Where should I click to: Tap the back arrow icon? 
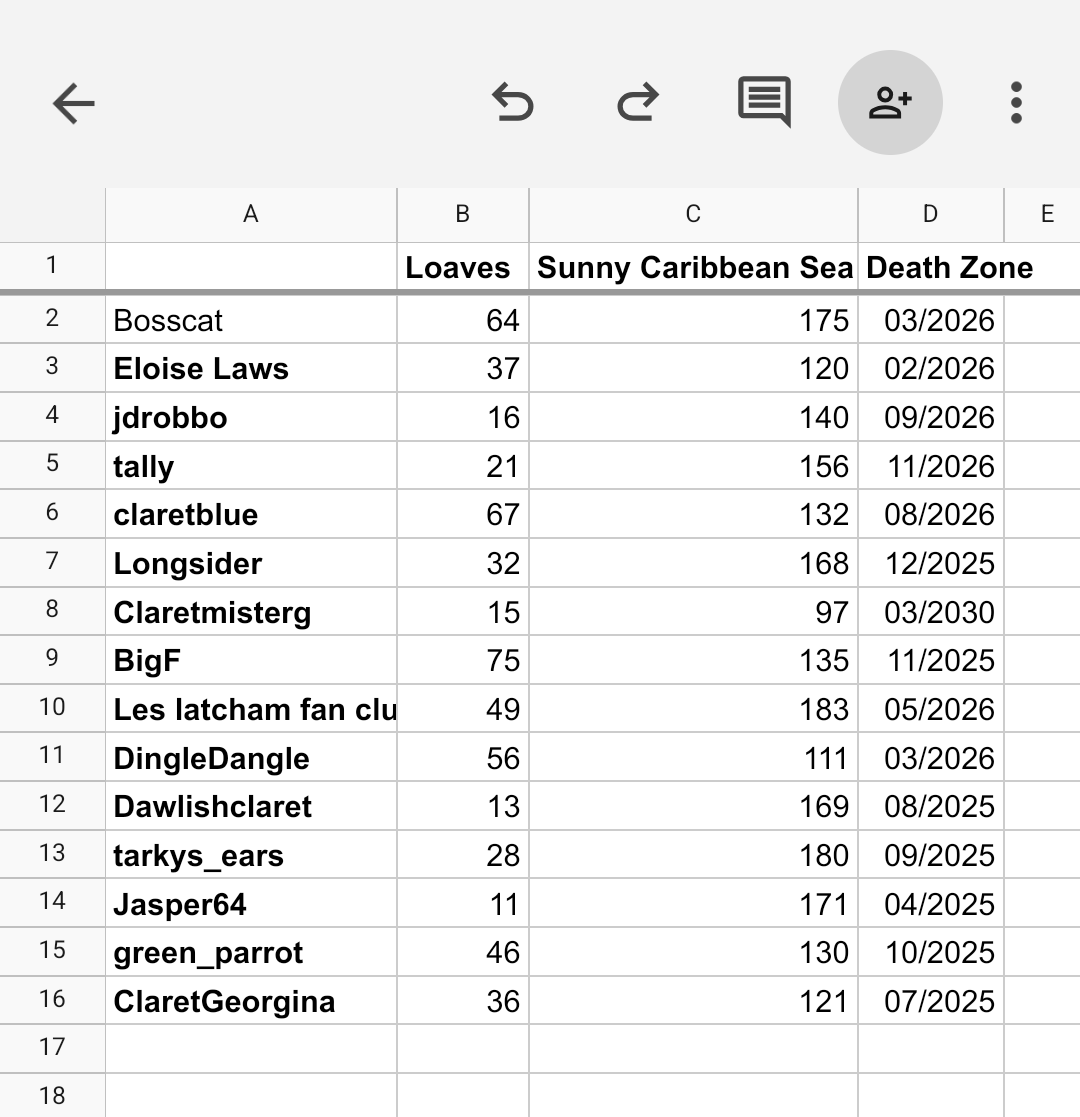pyautogui.click(x=73, y=103)
